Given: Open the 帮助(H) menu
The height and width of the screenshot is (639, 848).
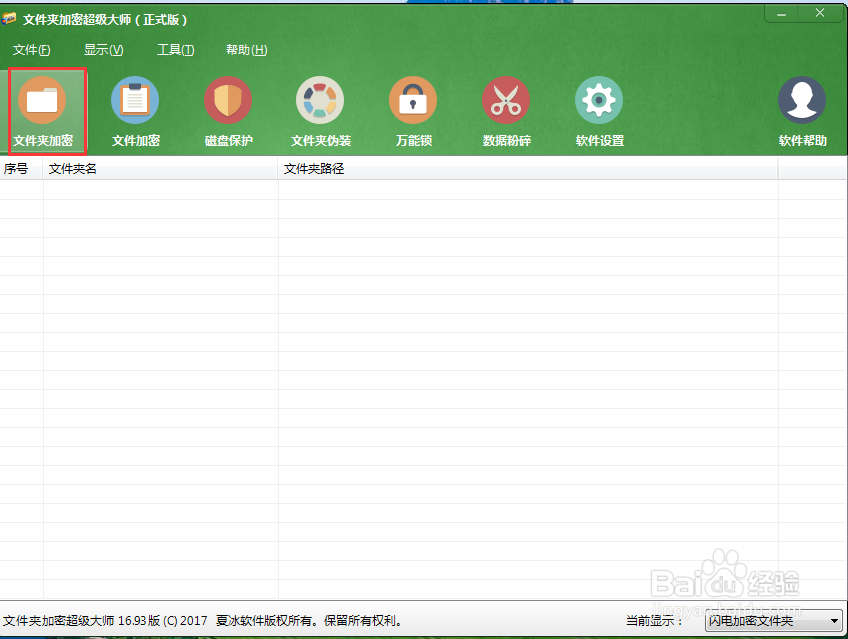Looking at the screenshot, I should (247, 50).
